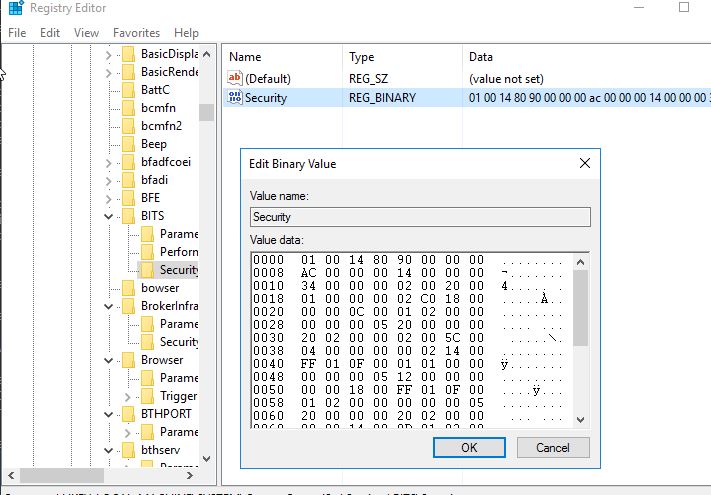Viewport: 711px width, 495px height.
Task: Open the File menu
Action: pos(17,33)
